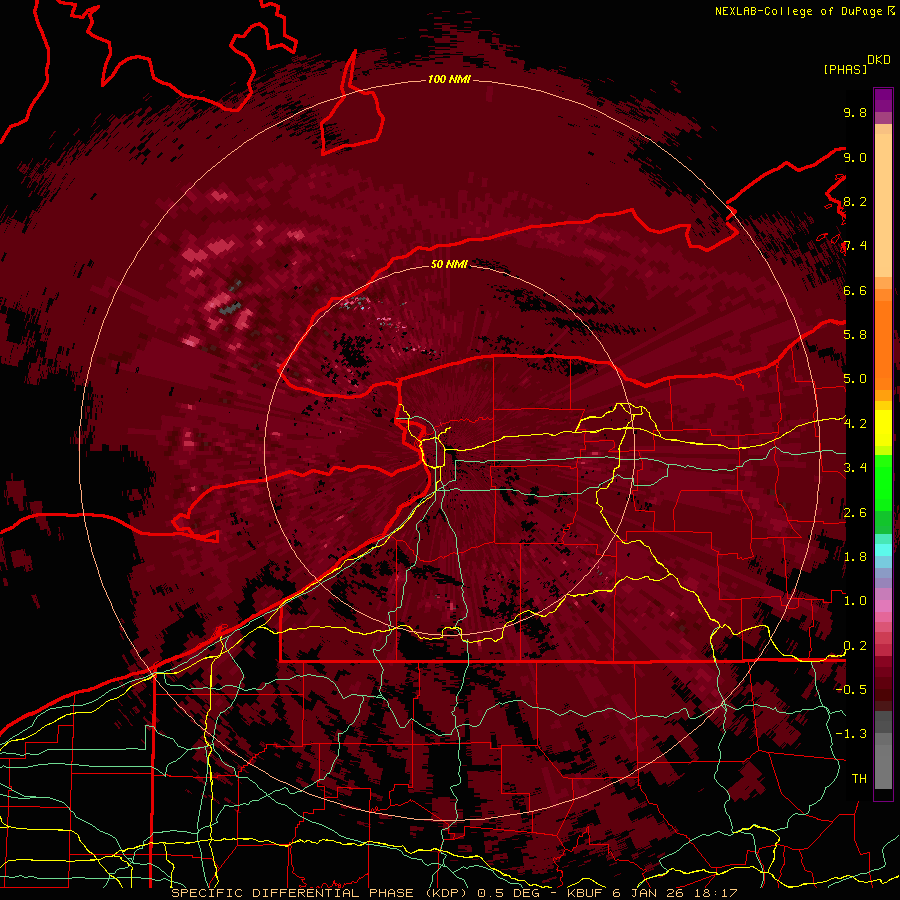
Task: Click the 1.0 scale value
Action: (x=855, y=601)
